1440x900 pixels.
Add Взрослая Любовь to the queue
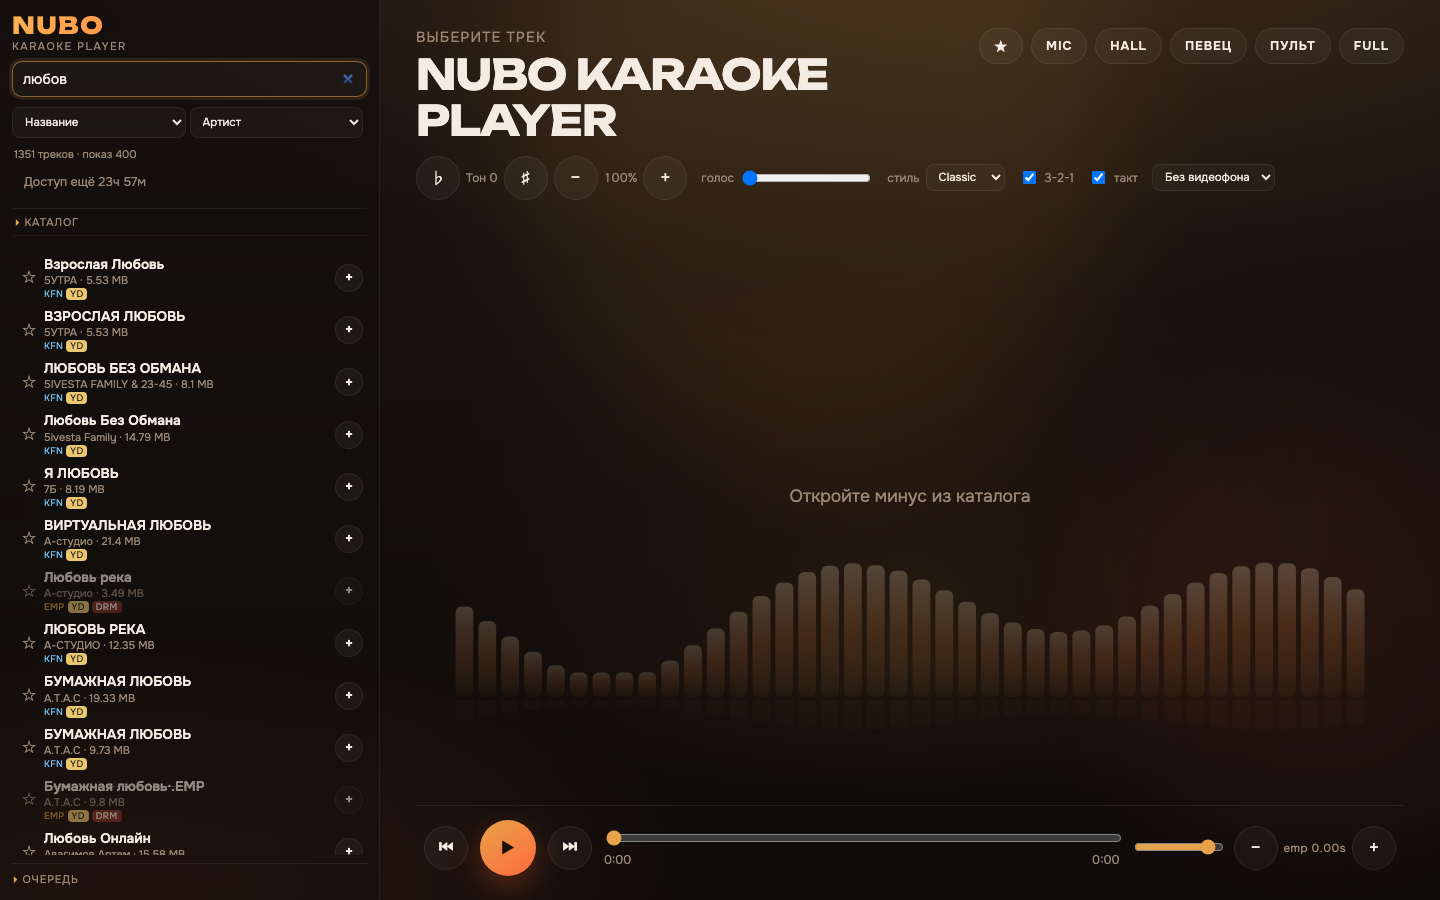click(349, 278)
